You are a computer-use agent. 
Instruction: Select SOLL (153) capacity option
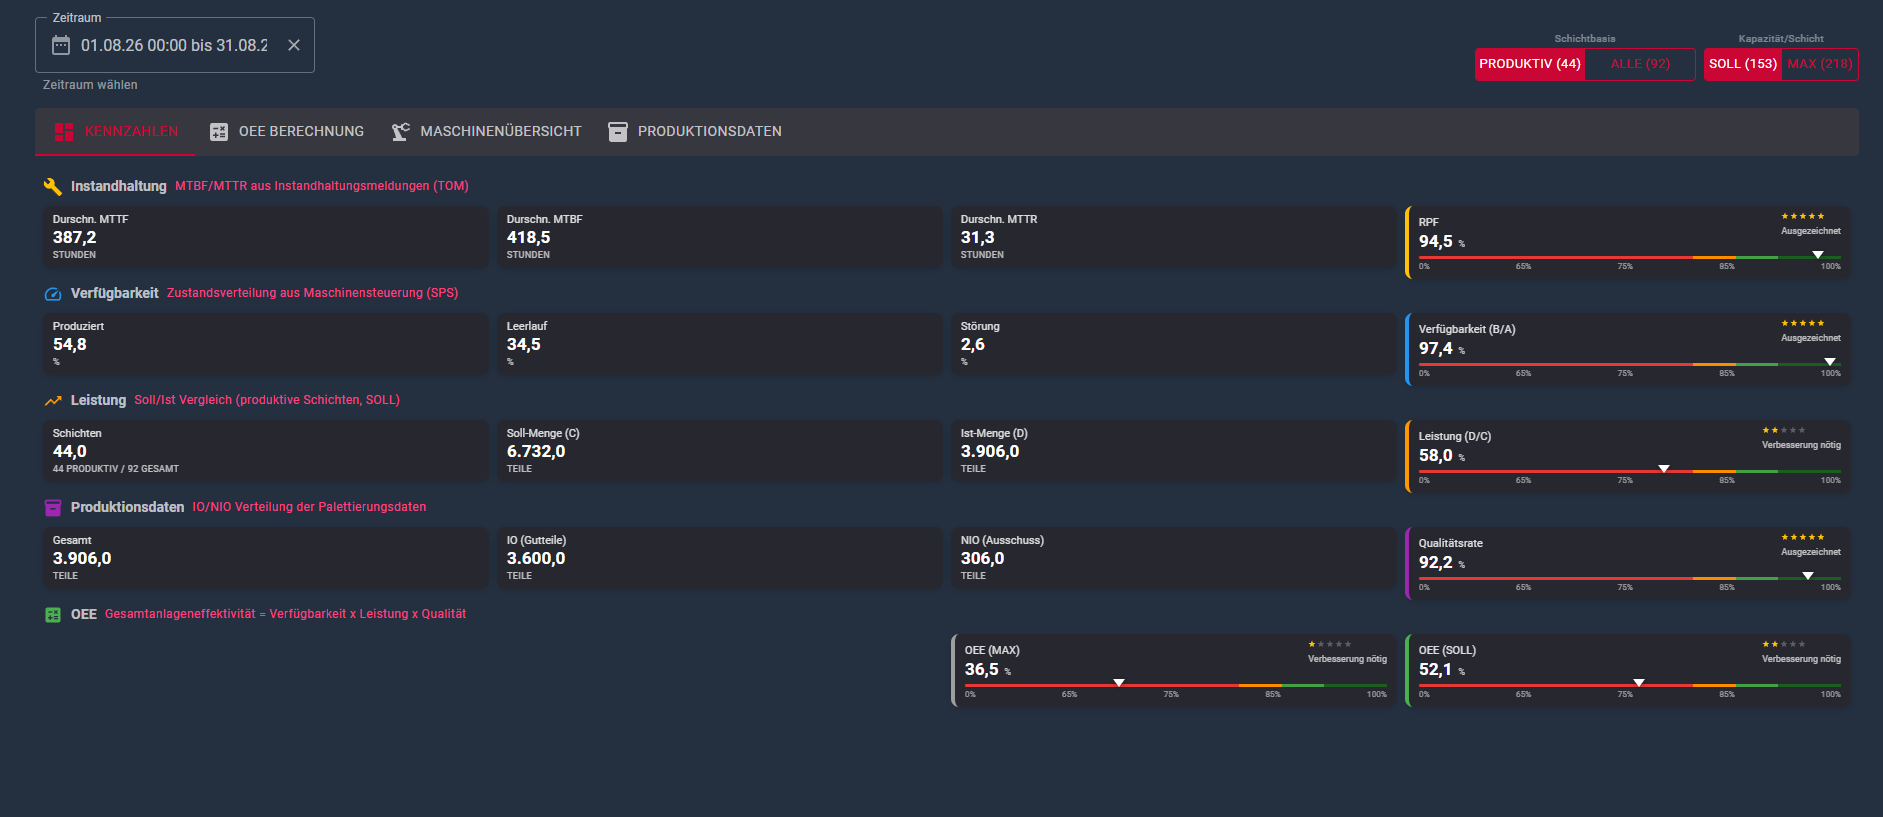tap(1743, 64)
